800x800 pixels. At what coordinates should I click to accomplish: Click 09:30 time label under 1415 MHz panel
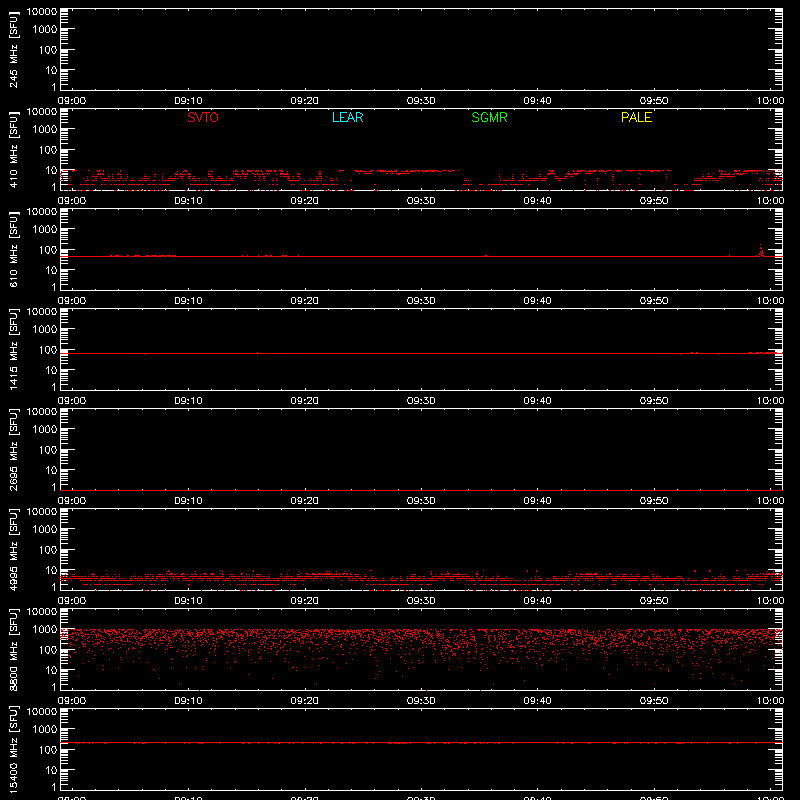421,401
